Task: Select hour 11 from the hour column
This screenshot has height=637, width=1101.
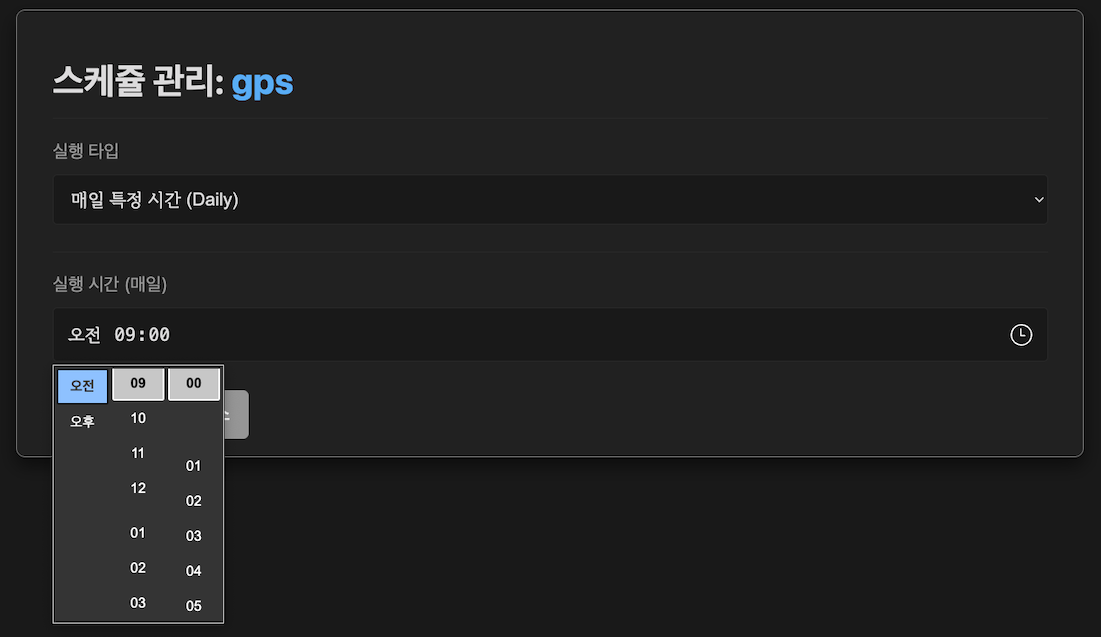Action: point(137,453)
